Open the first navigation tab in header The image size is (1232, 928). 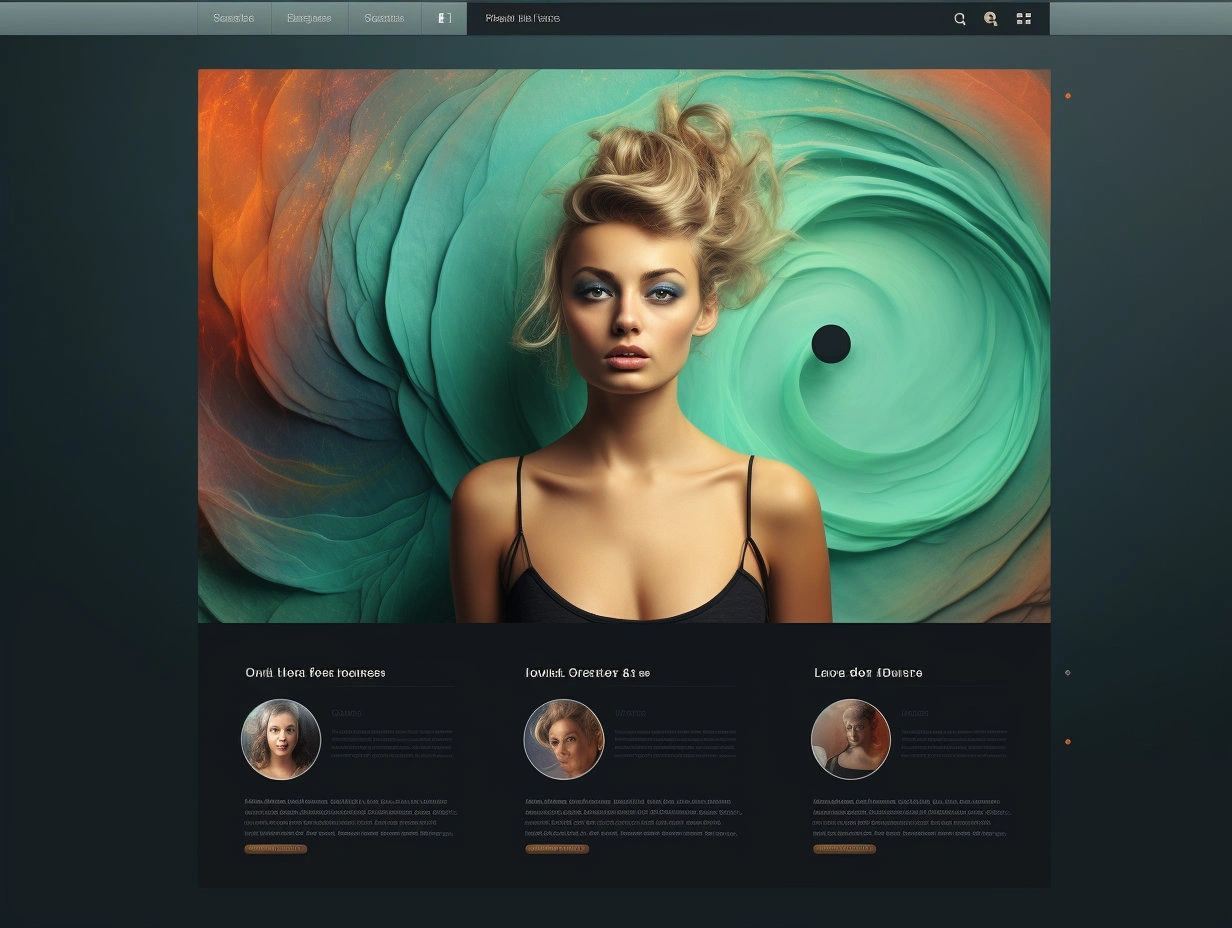tap(233, 18)
